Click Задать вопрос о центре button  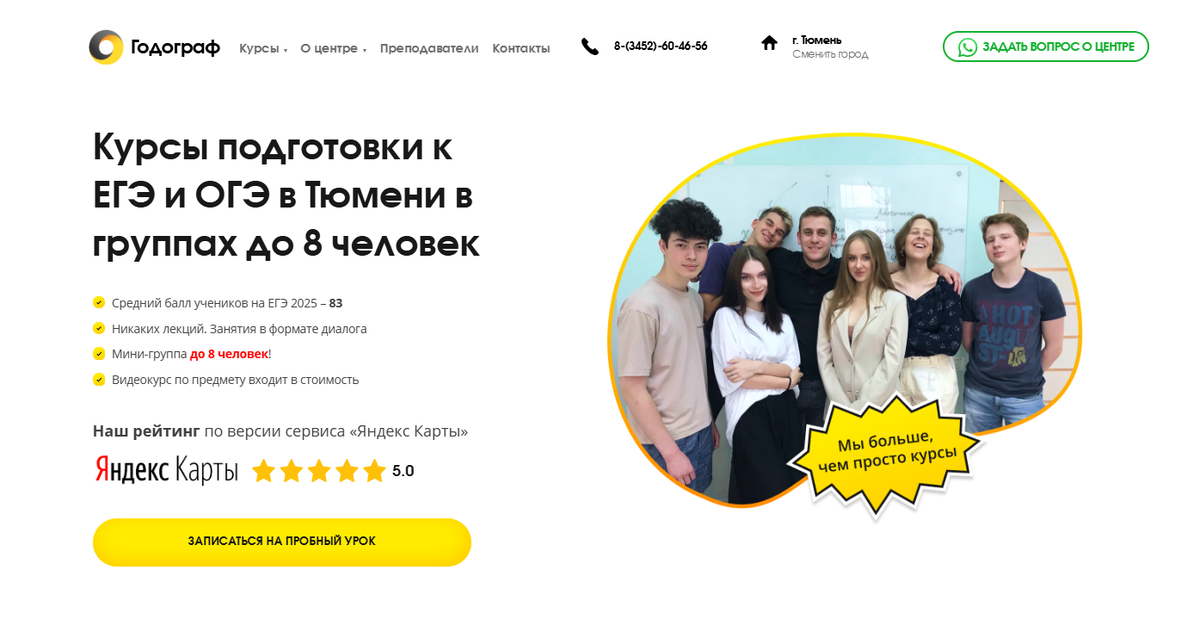point(1046,47)
